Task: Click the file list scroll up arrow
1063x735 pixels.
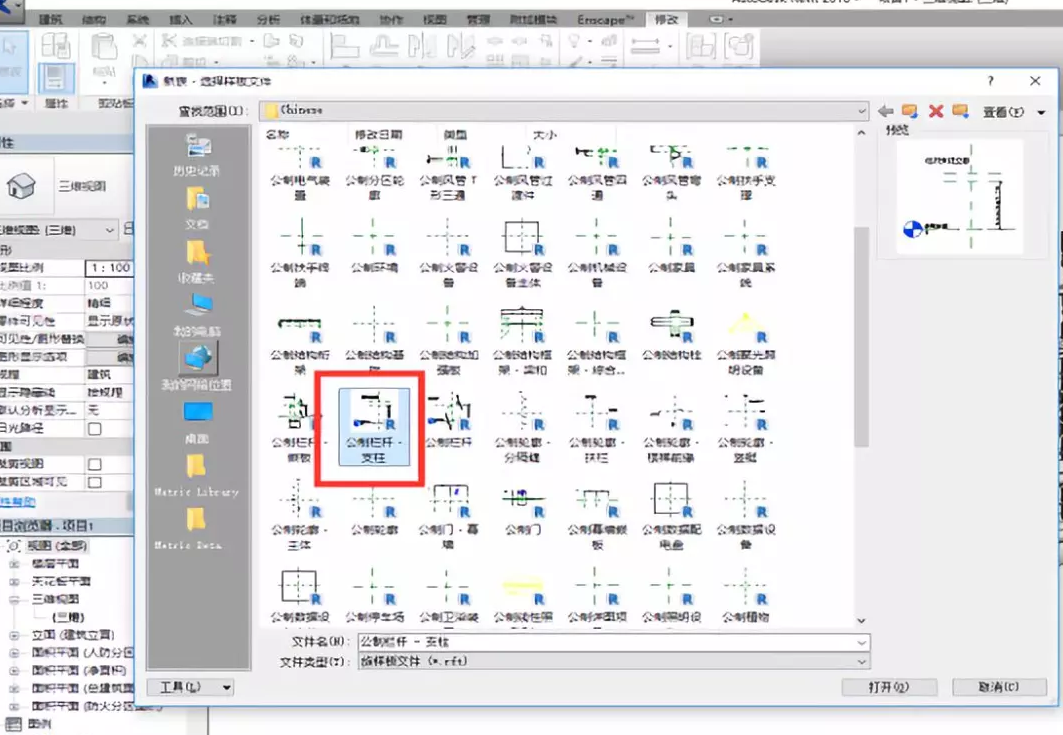Action: tap(861, 133)
